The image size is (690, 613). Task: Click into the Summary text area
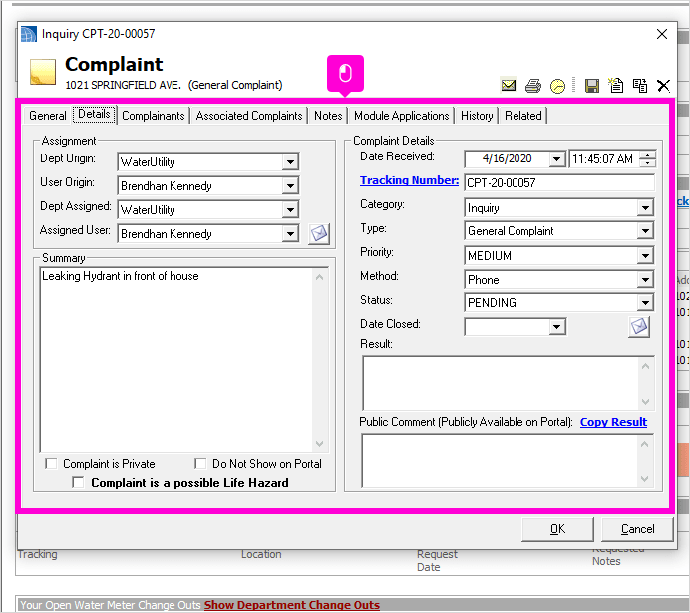176,360
